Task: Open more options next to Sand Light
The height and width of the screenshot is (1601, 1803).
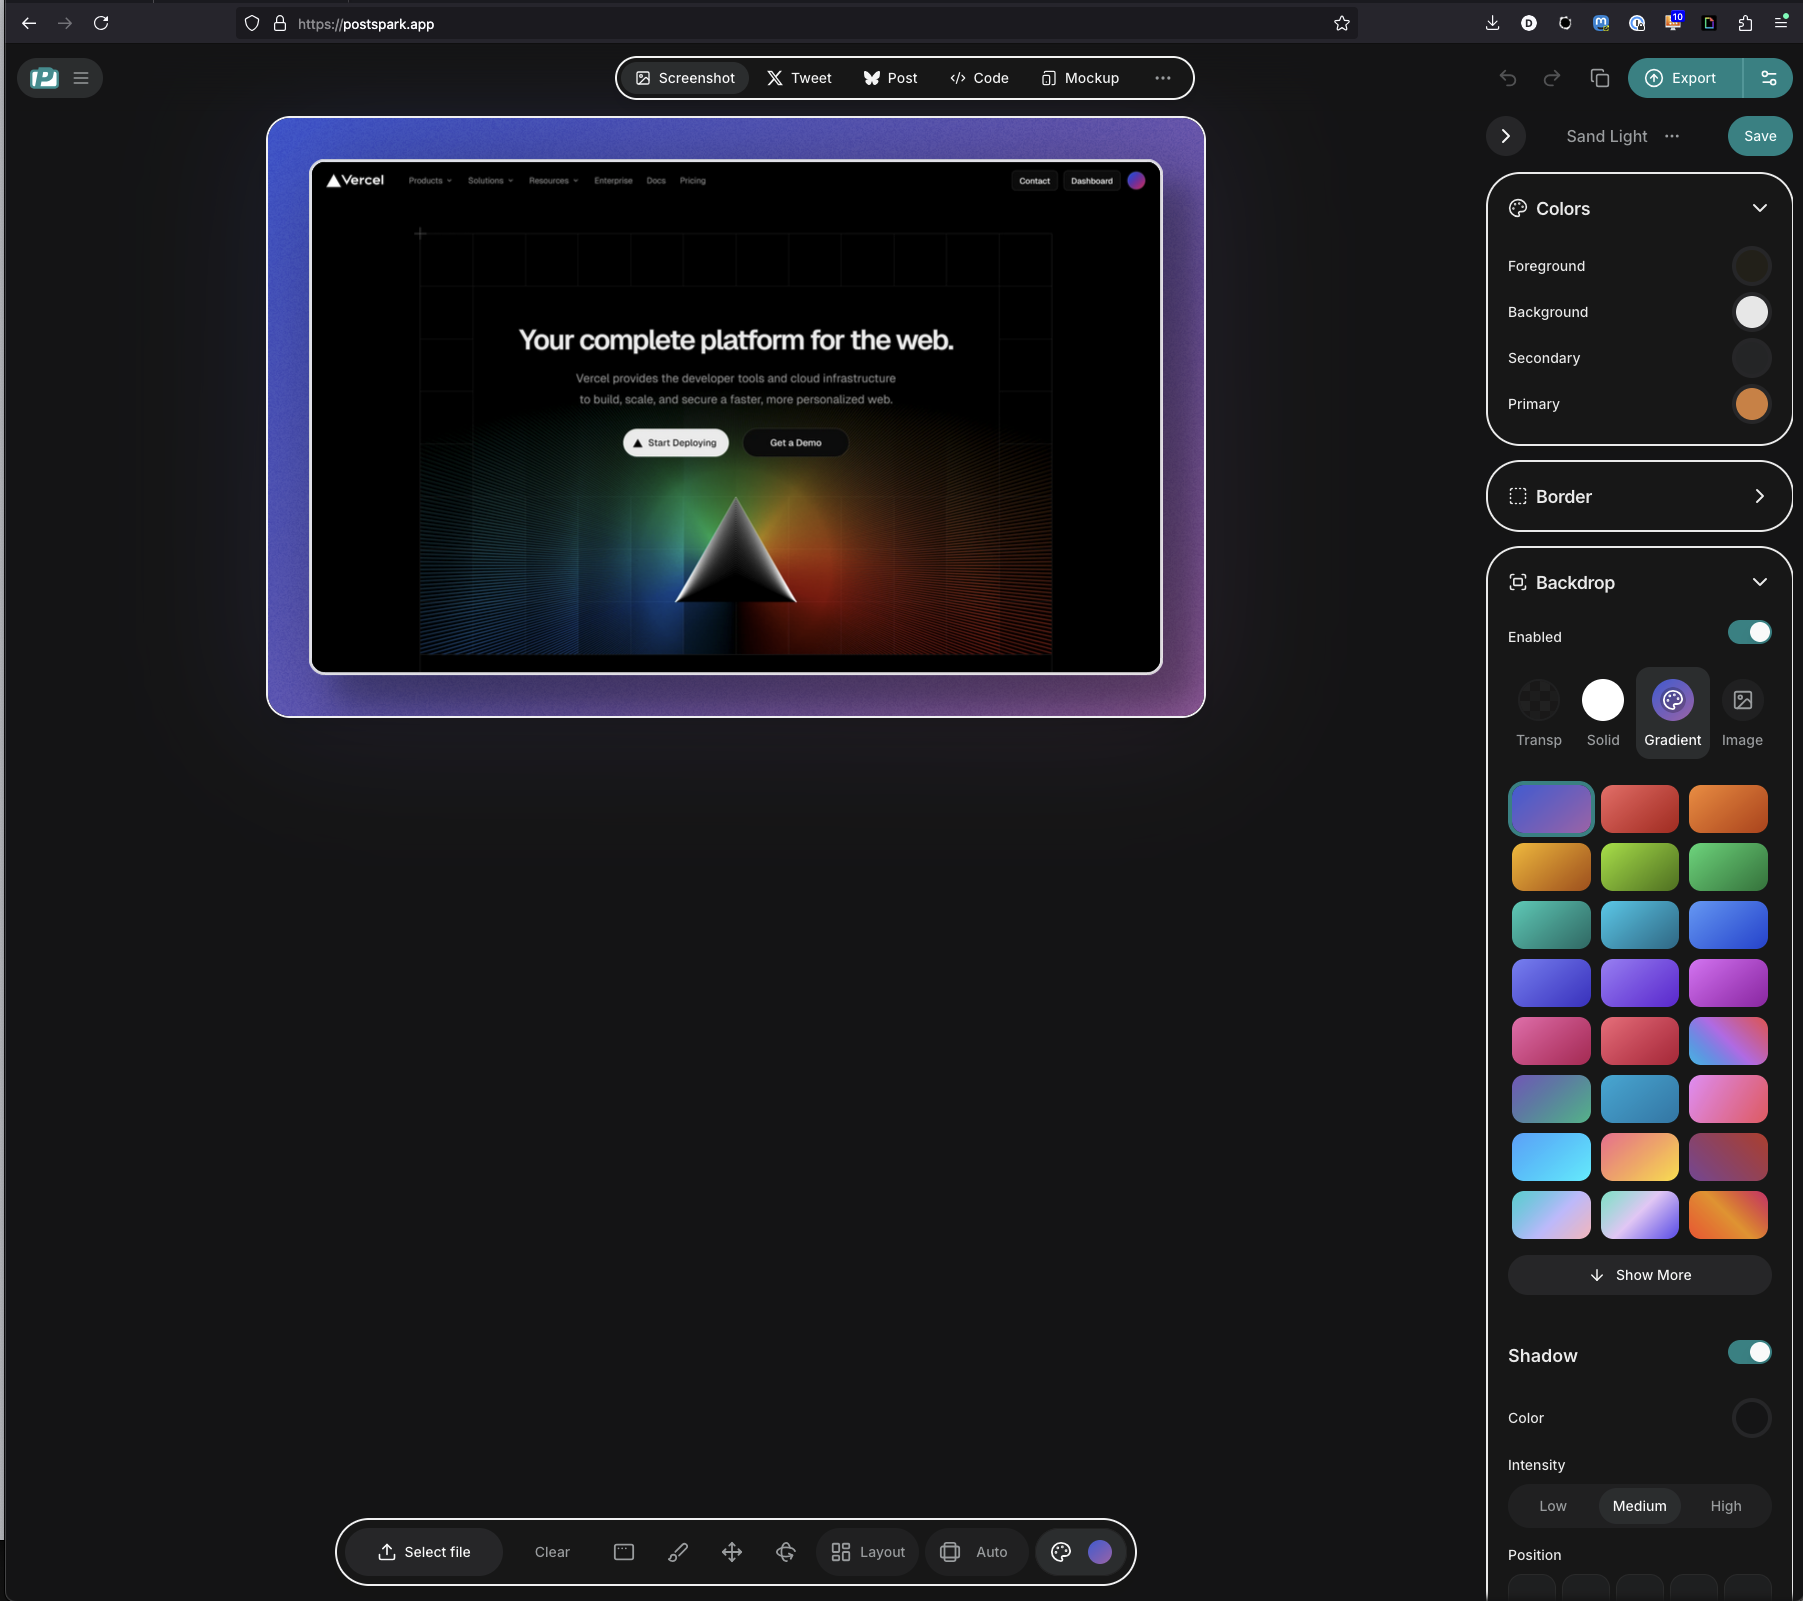Action: [x=1672, y=136]
